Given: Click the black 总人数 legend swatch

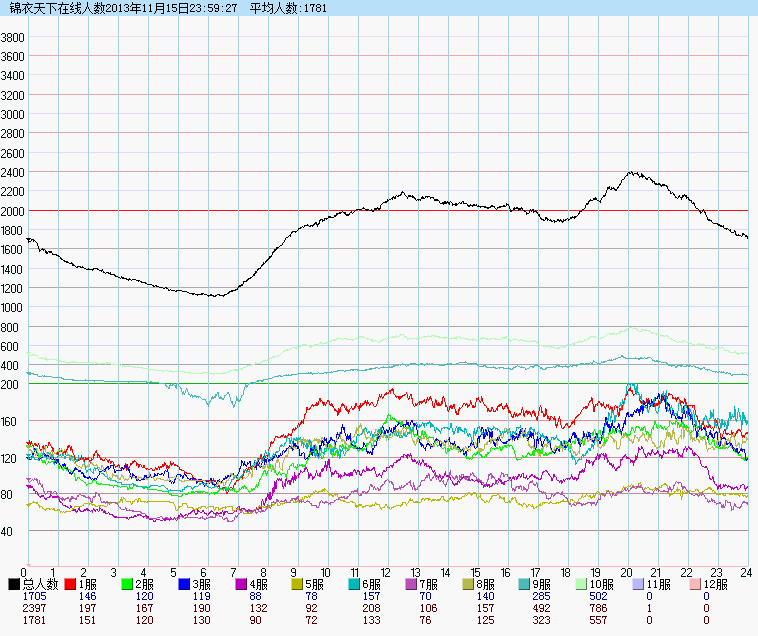Looking at the screenshot, I should (x=14, y=583).
